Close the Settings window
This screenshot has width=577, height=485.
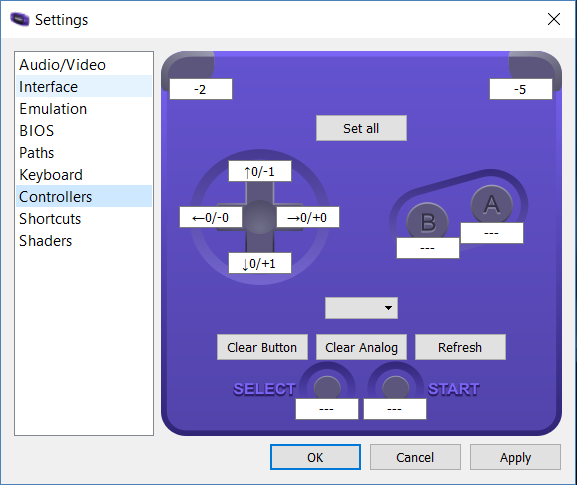pyautogui.click(x=553, y=19)
